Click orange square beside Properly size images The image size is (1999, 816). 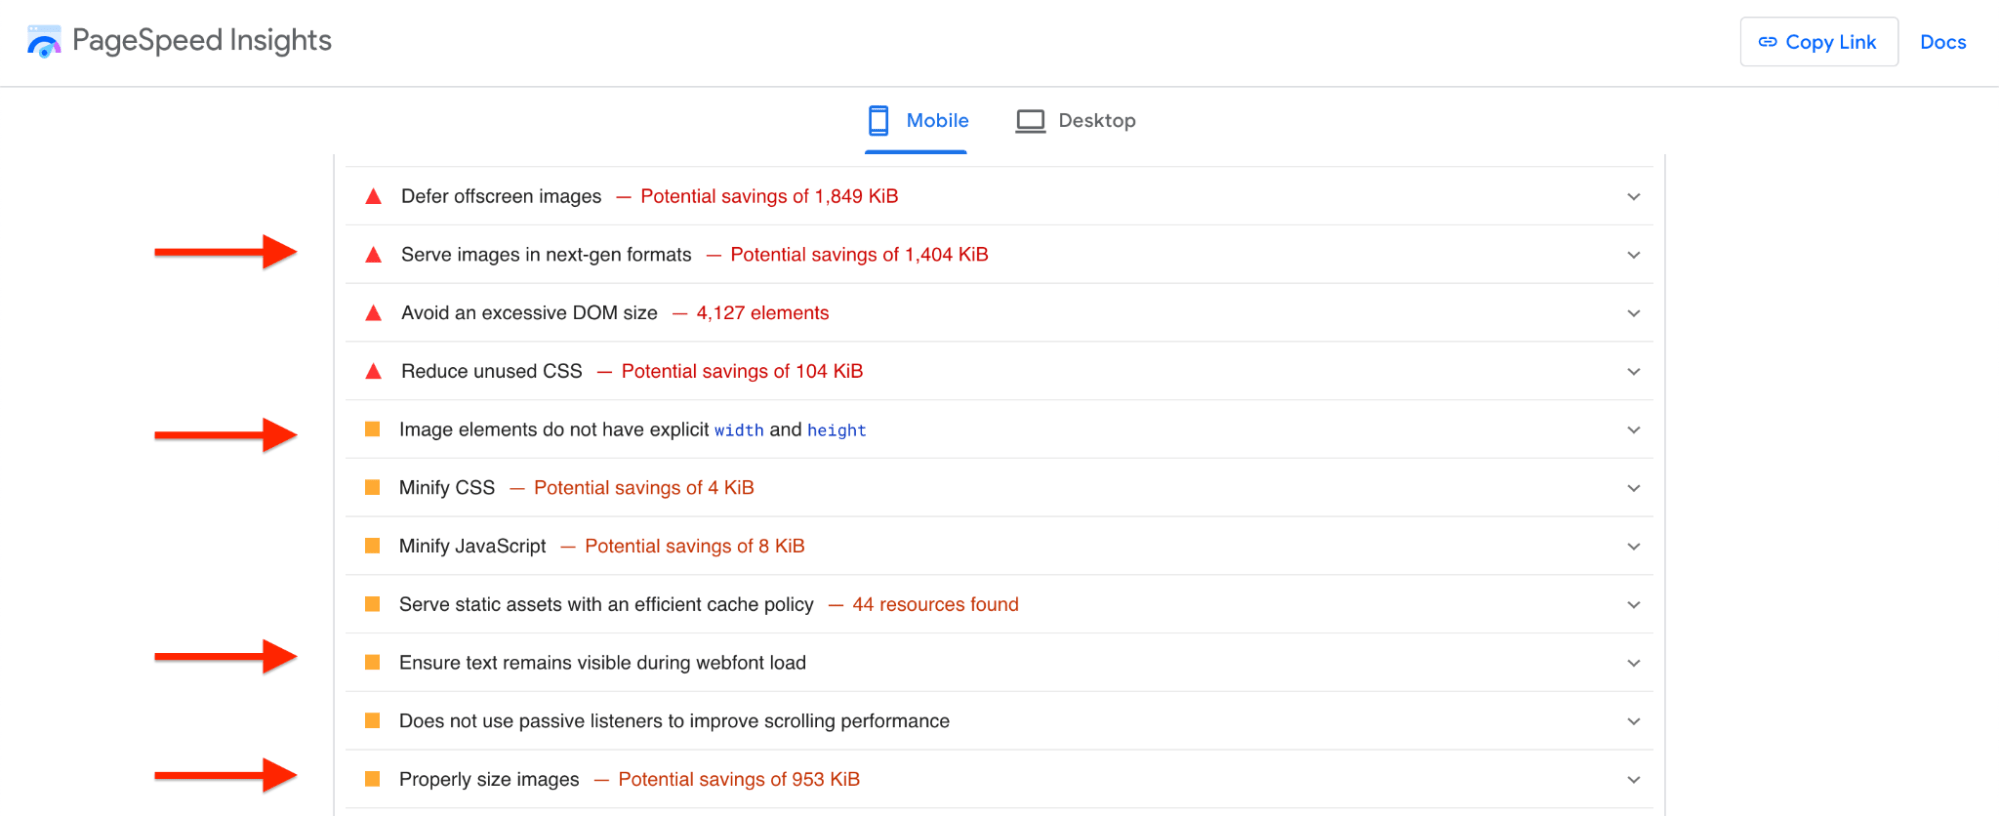[372, 779]
